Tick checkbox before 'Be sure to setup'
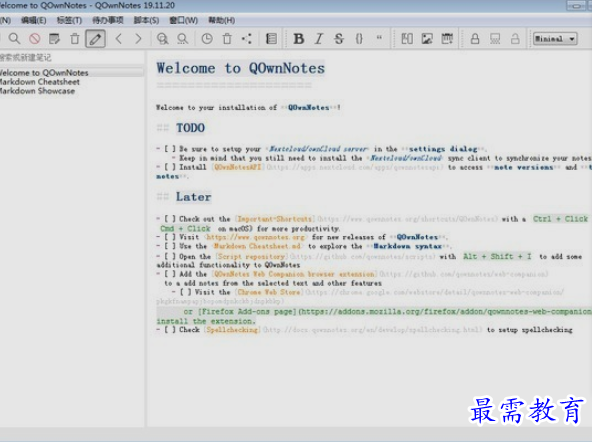 (x=170, y=149)
